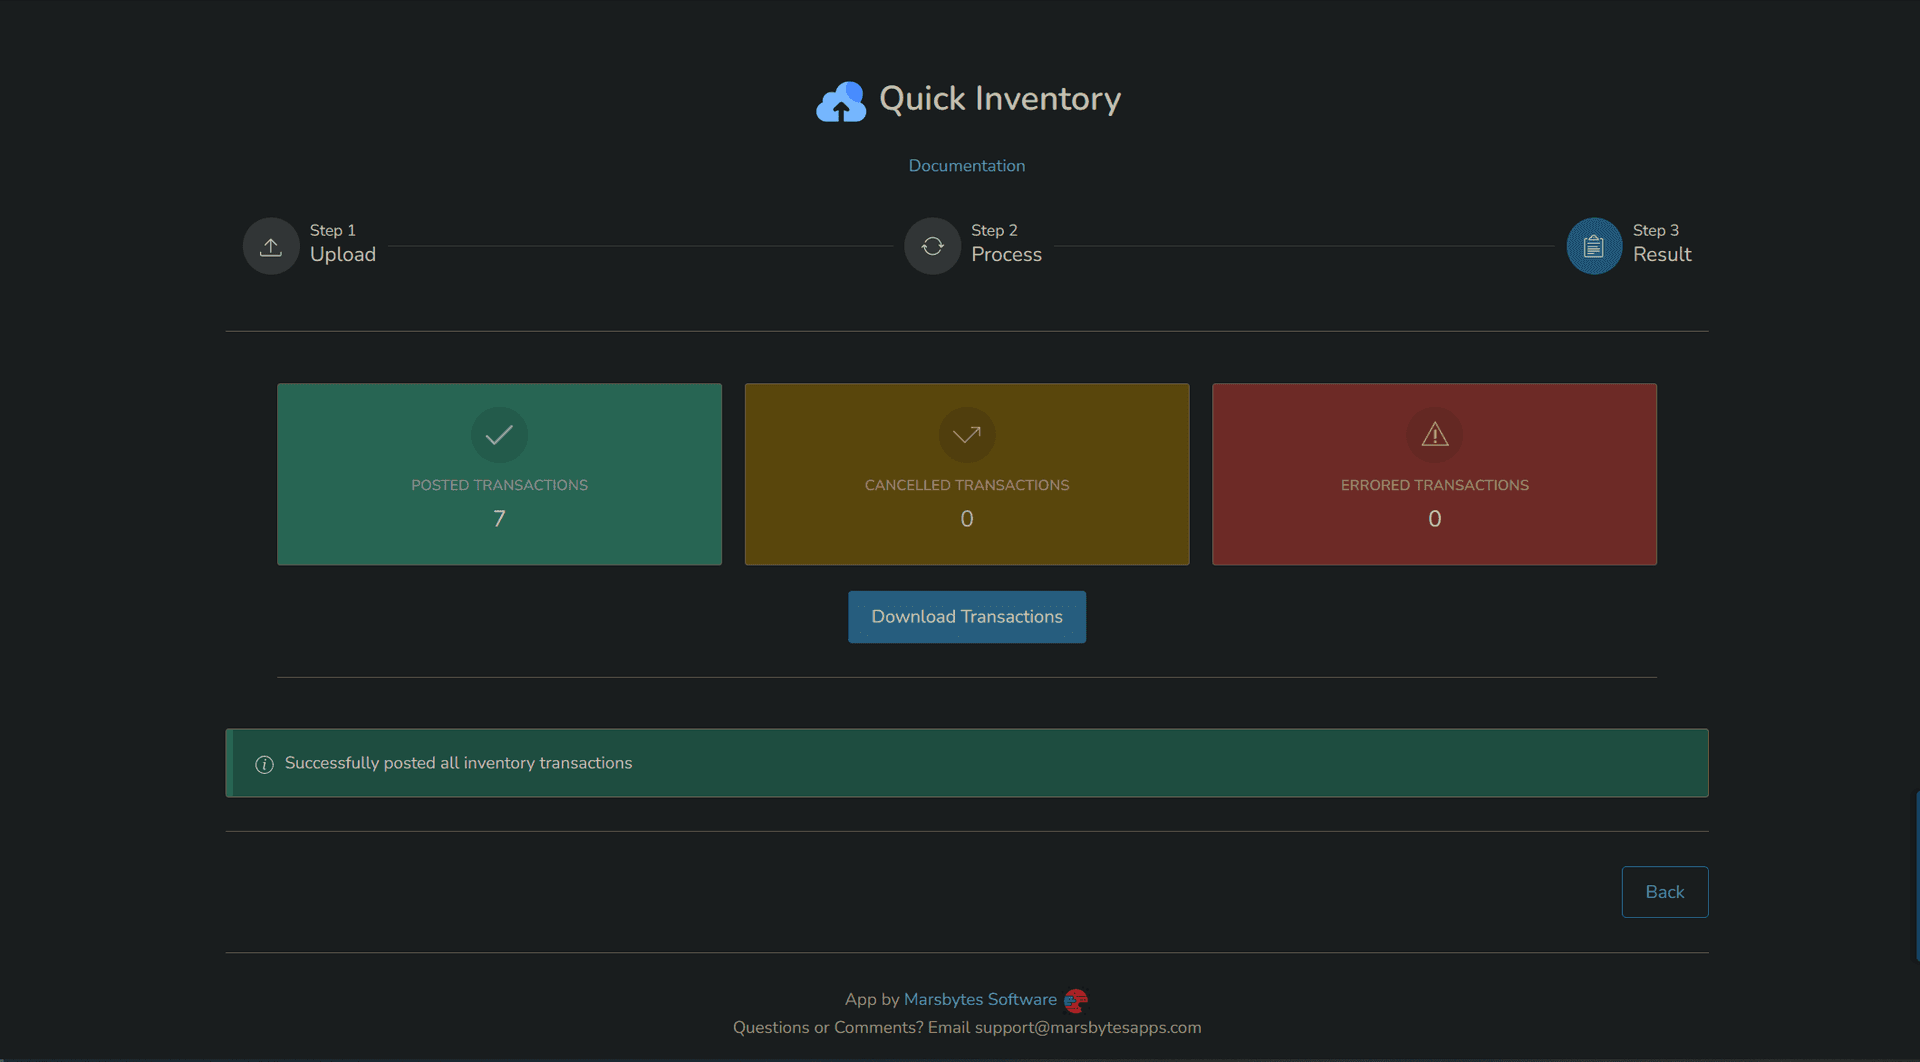This screenshot has width=1920, height=1062.
Task: Click the checkmark icon on Posted Transactions
Action: tap(499, 435)
